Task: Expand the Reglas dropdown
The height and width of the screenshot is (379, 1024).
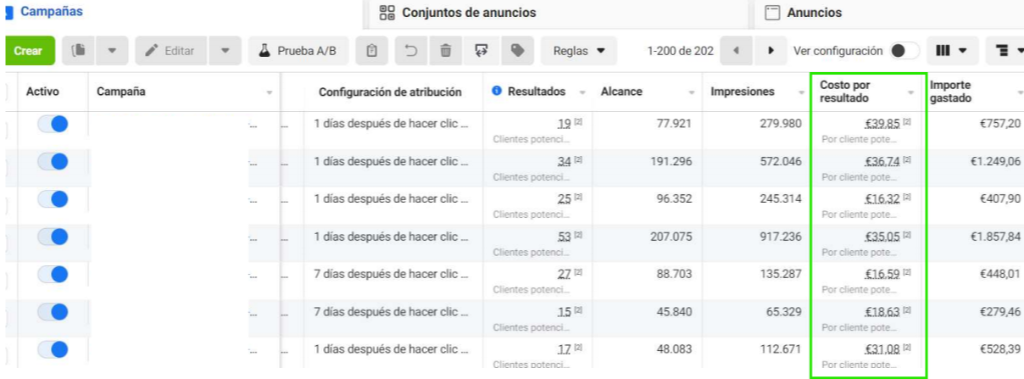Action: pyautogui.click(x=579, y=50)
